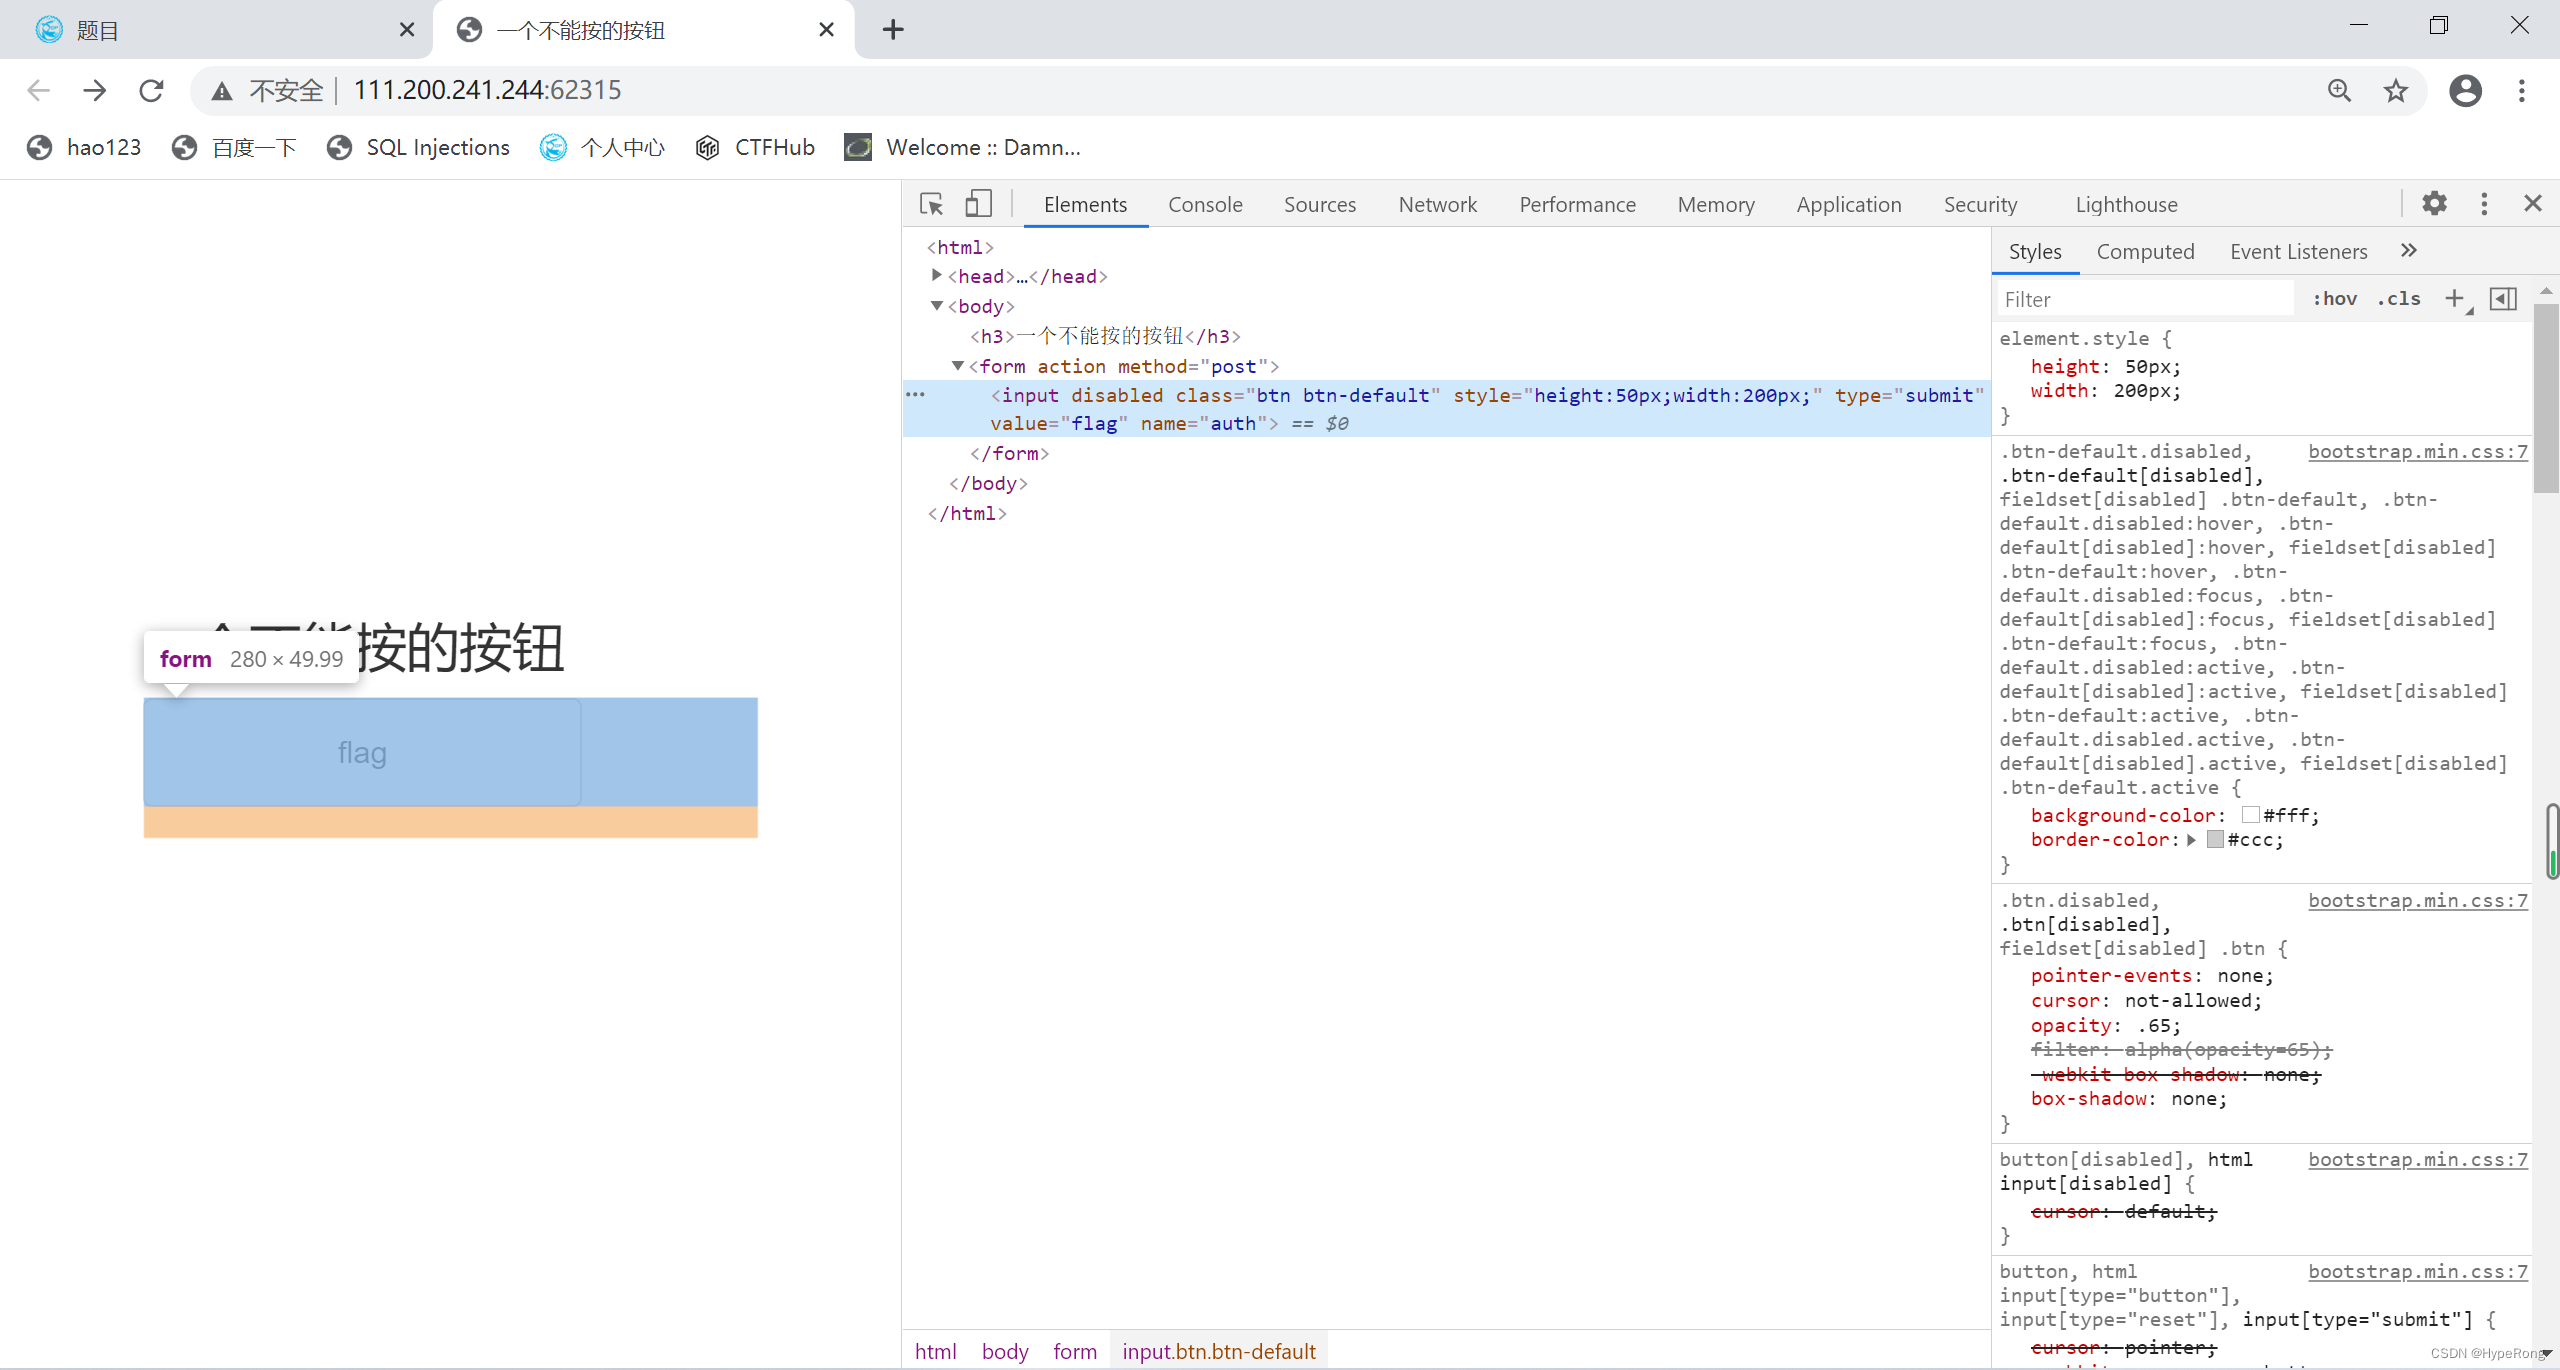Activate the inspect element picker icon
The height and width of the screenshot is (1370, 2560).
(x=931, y=204)
